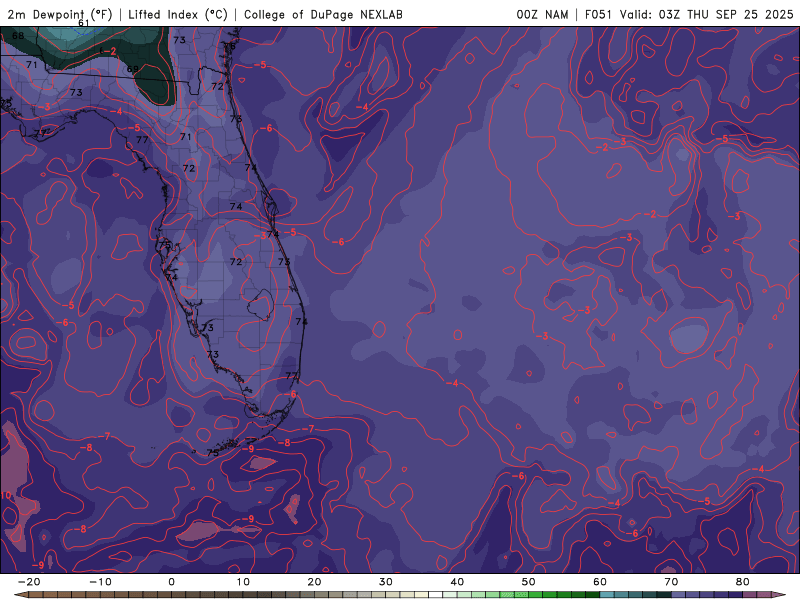Click the "40" label on the color scale
Image resolution: width=800 pixels, height=600 pixels.
point(457,582)
